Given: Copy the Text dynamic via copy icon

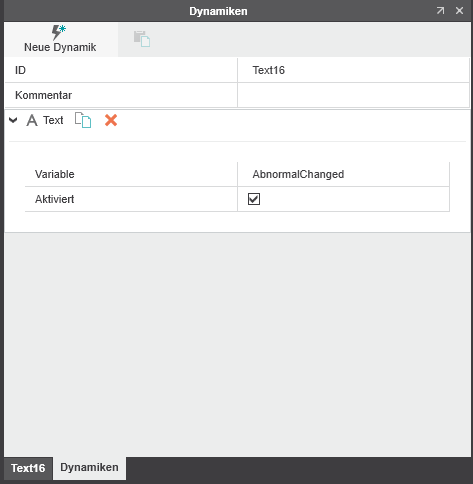Looking at the screenshot, I should pyautogui.click(x=83, y=120).
